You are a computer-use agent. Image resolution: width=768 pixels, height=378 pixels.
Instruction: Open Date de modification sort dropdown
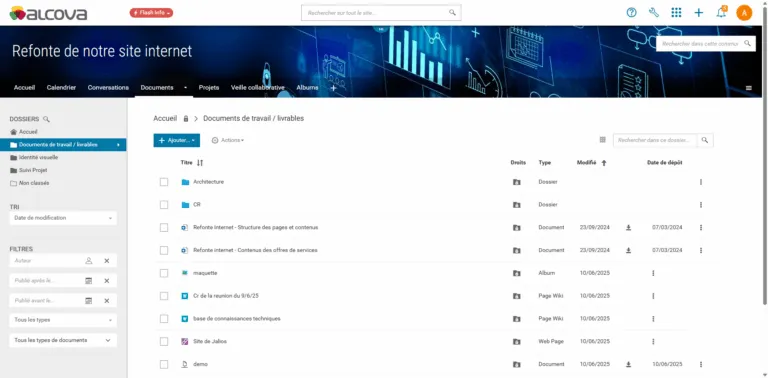click(x=63, y=218)
